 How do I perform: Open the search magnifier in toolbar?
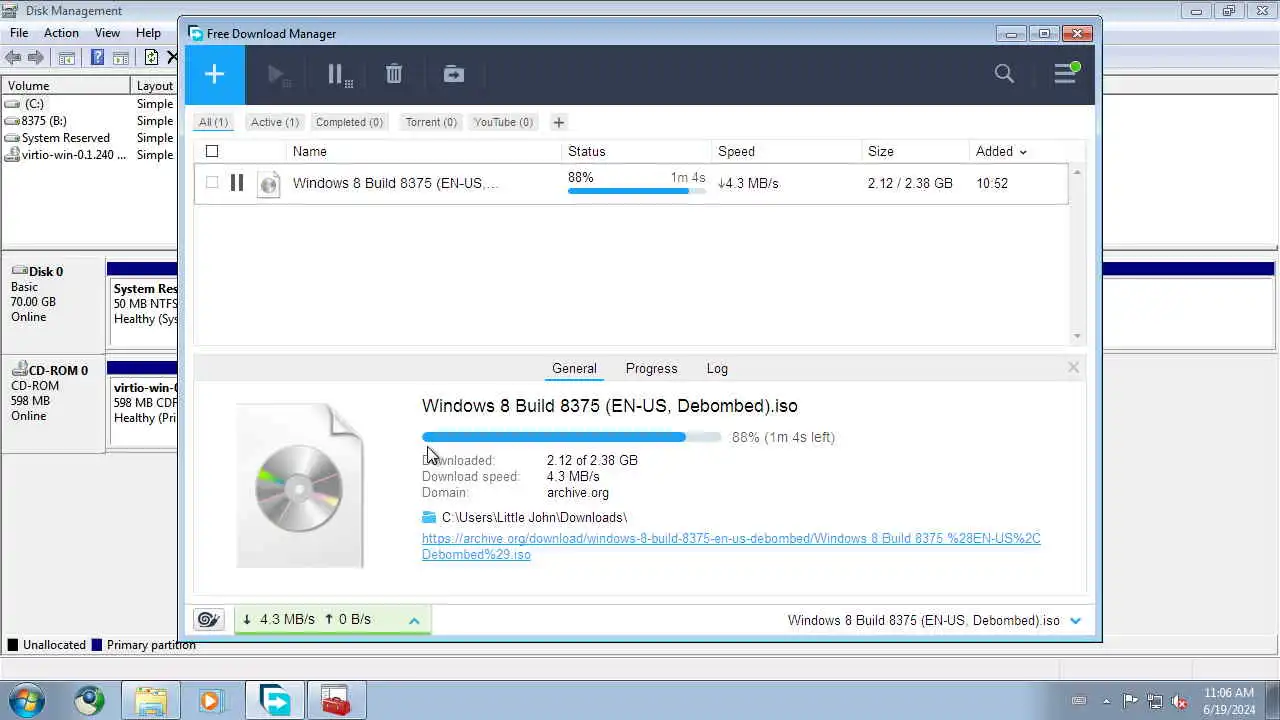click(x=1004, y=73)
